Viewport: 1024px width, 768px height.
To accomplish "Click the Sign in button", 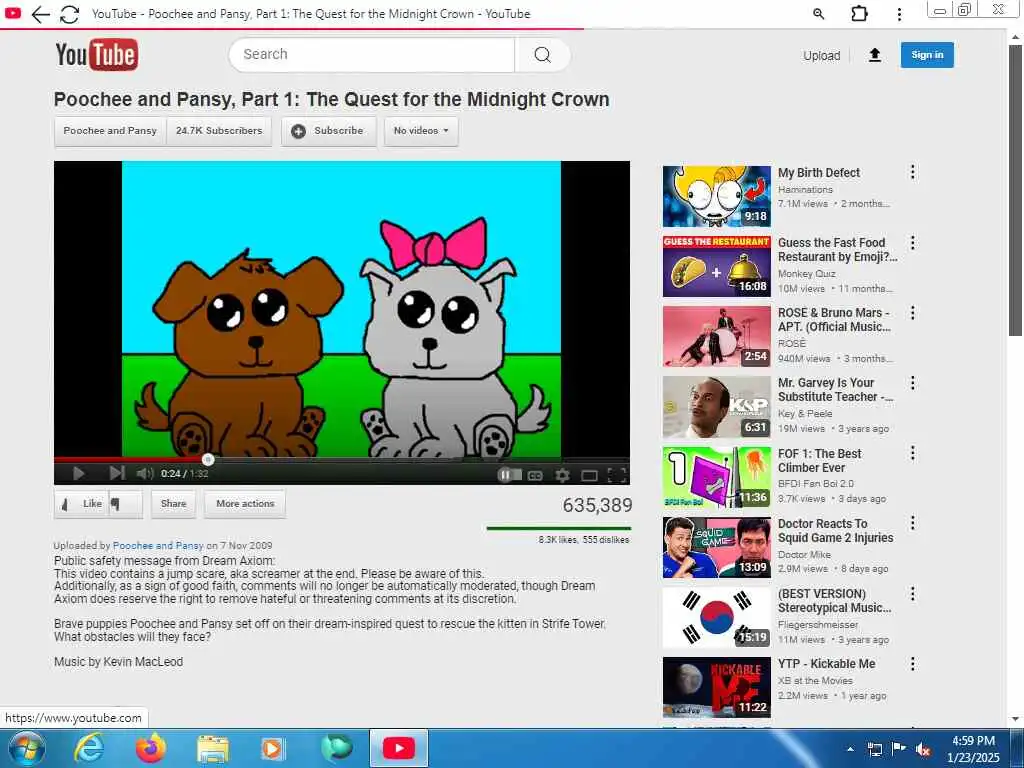I will pos(927,55).
